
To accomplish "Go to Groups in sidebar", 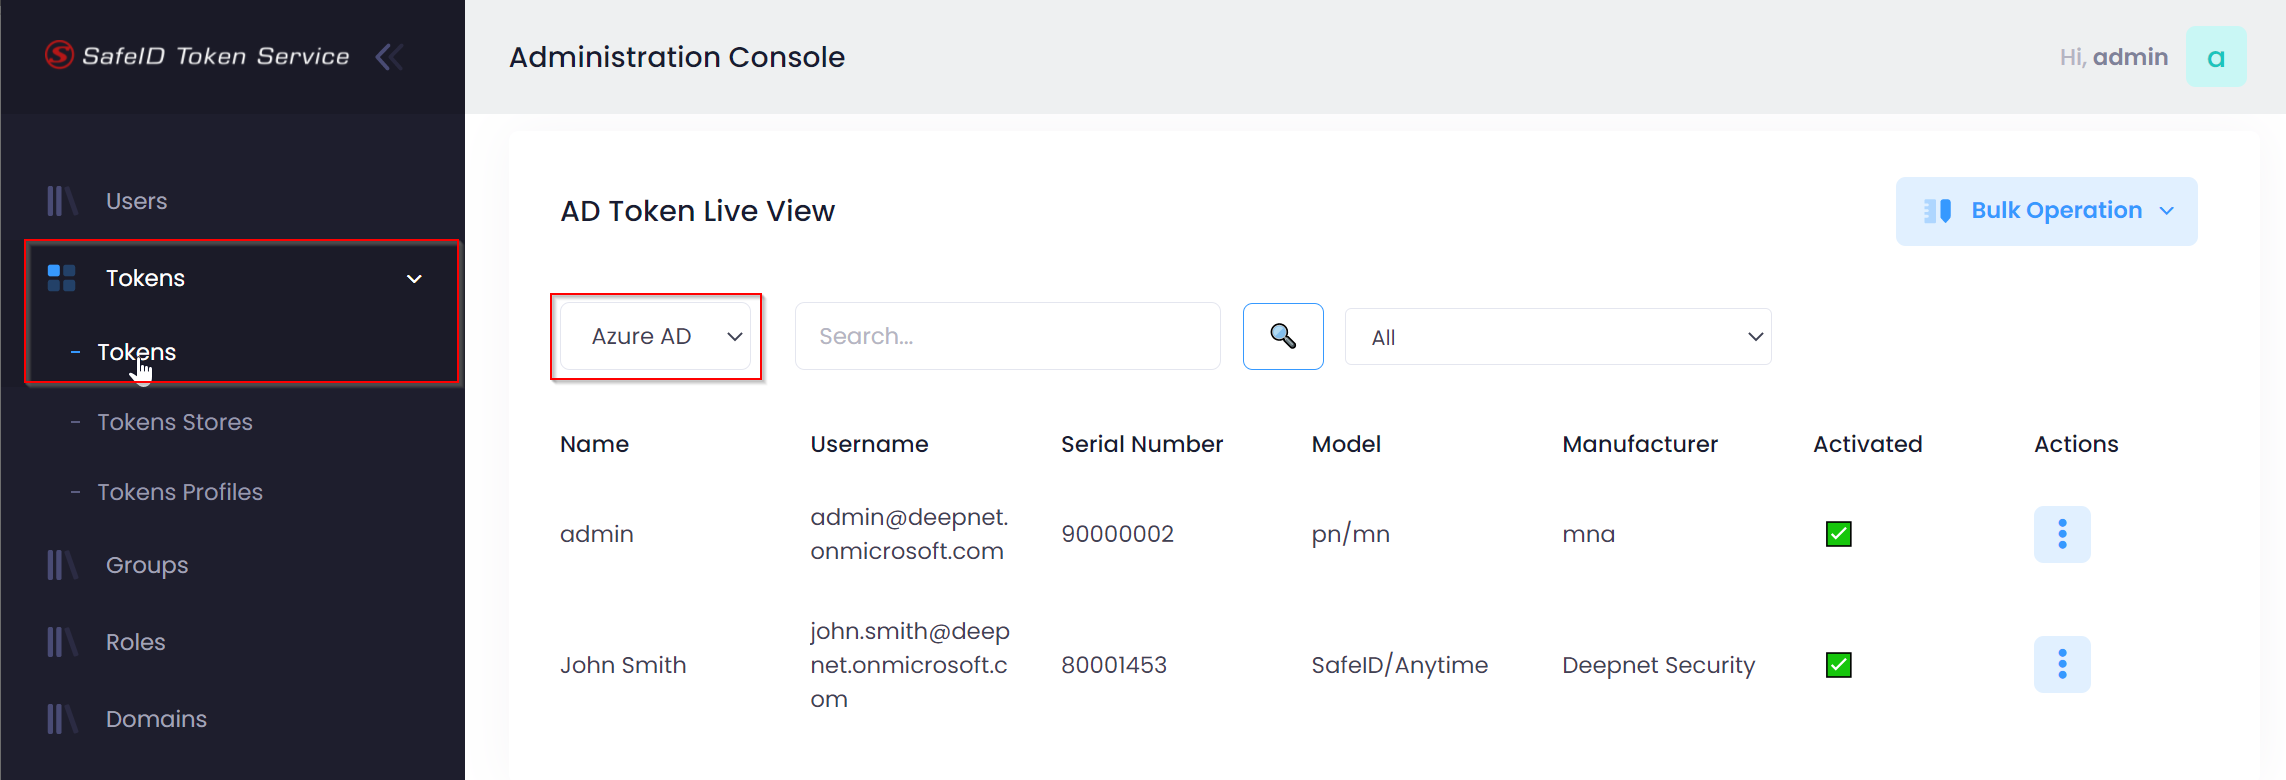I will [x=146, y=565].
